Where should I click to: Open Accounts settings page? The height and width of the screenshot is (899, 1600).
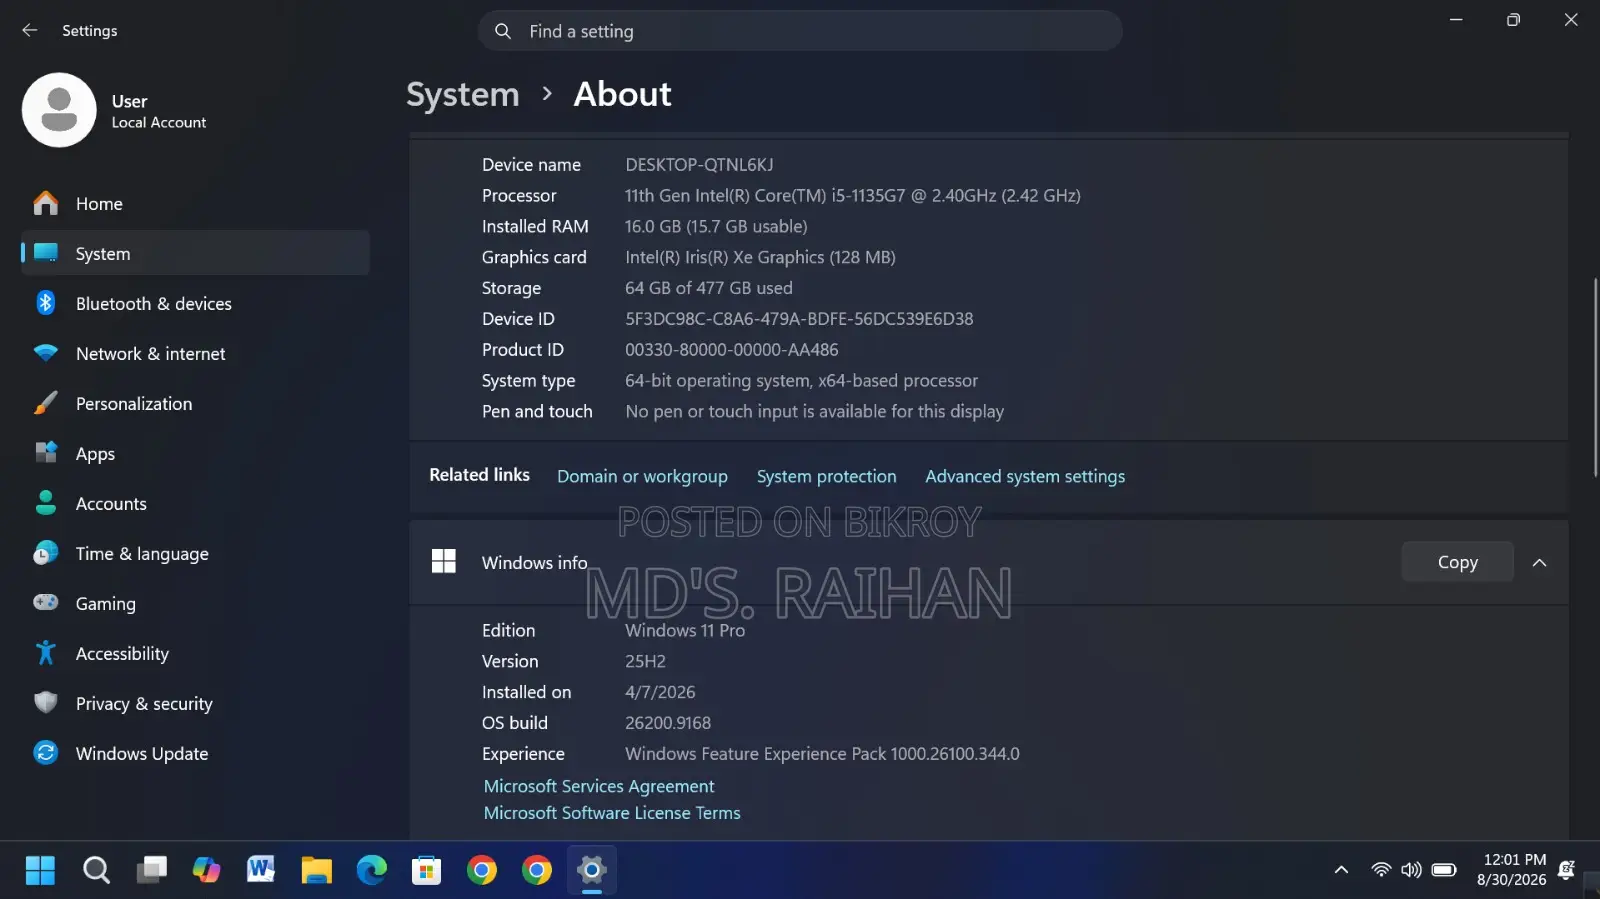(x=196, y=503)
